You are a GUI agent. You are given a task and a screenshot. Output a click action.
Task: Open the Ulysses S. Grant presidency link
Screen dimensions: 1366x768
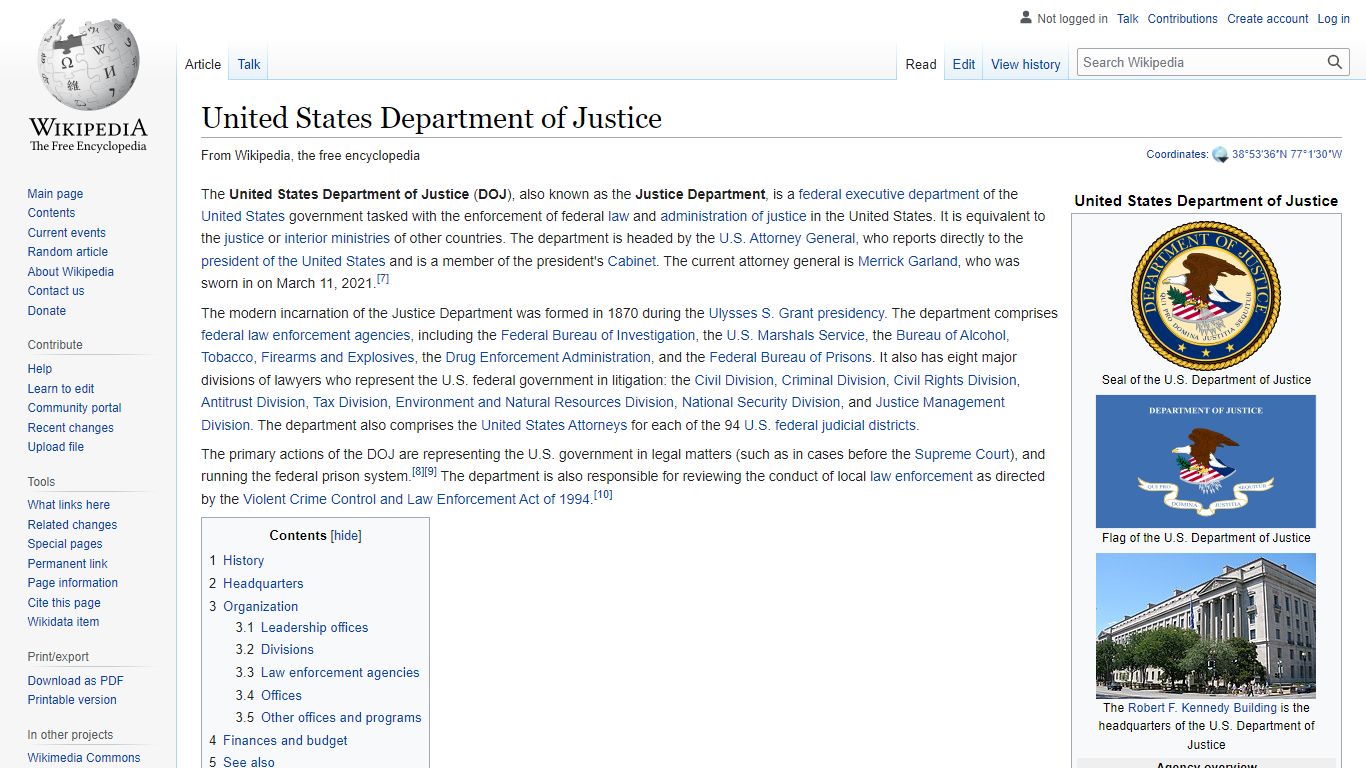point(796,313)
